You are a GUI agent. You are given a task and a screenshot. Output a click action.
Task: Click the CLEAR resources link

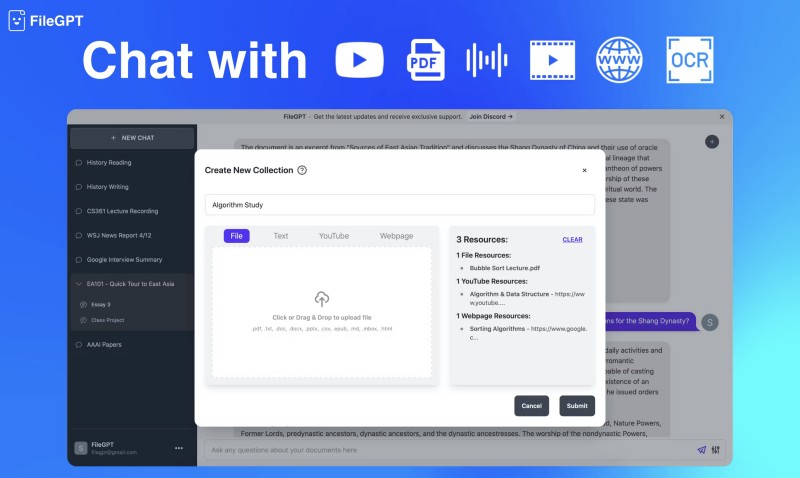pos(572,239)
